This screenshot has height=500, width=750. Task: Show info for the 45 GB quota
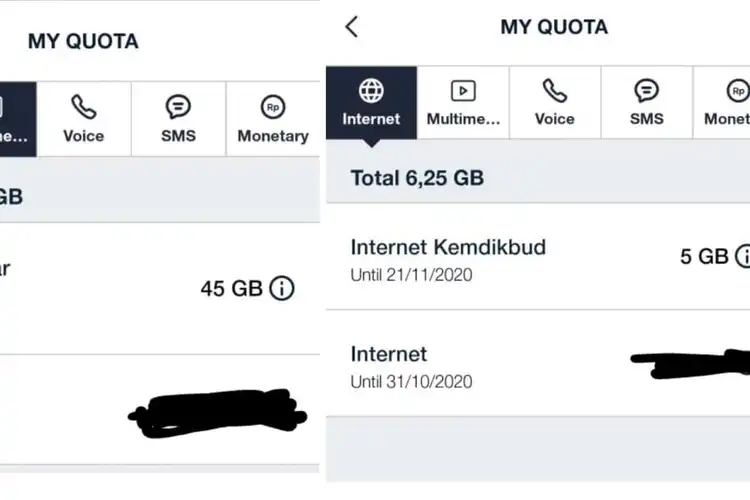point(282,289)
